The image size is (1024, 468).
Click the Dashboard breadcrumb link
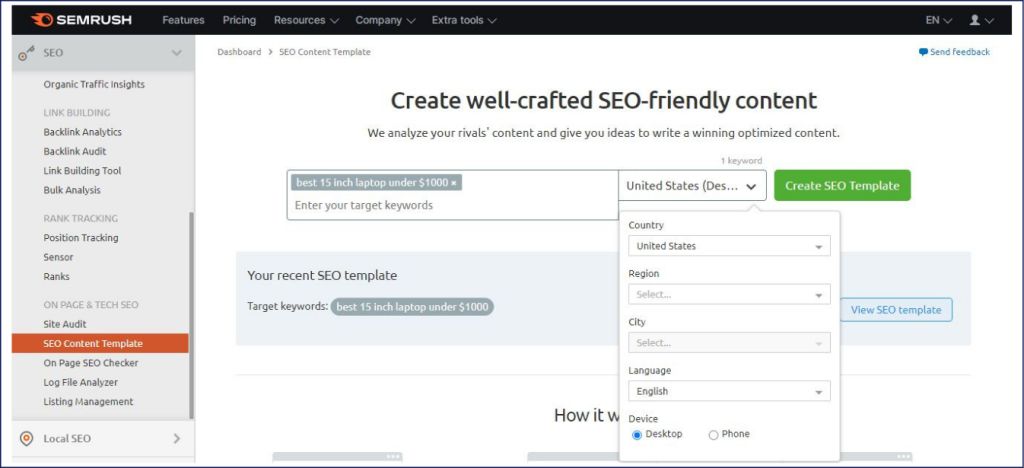click(x=239, y=52)
